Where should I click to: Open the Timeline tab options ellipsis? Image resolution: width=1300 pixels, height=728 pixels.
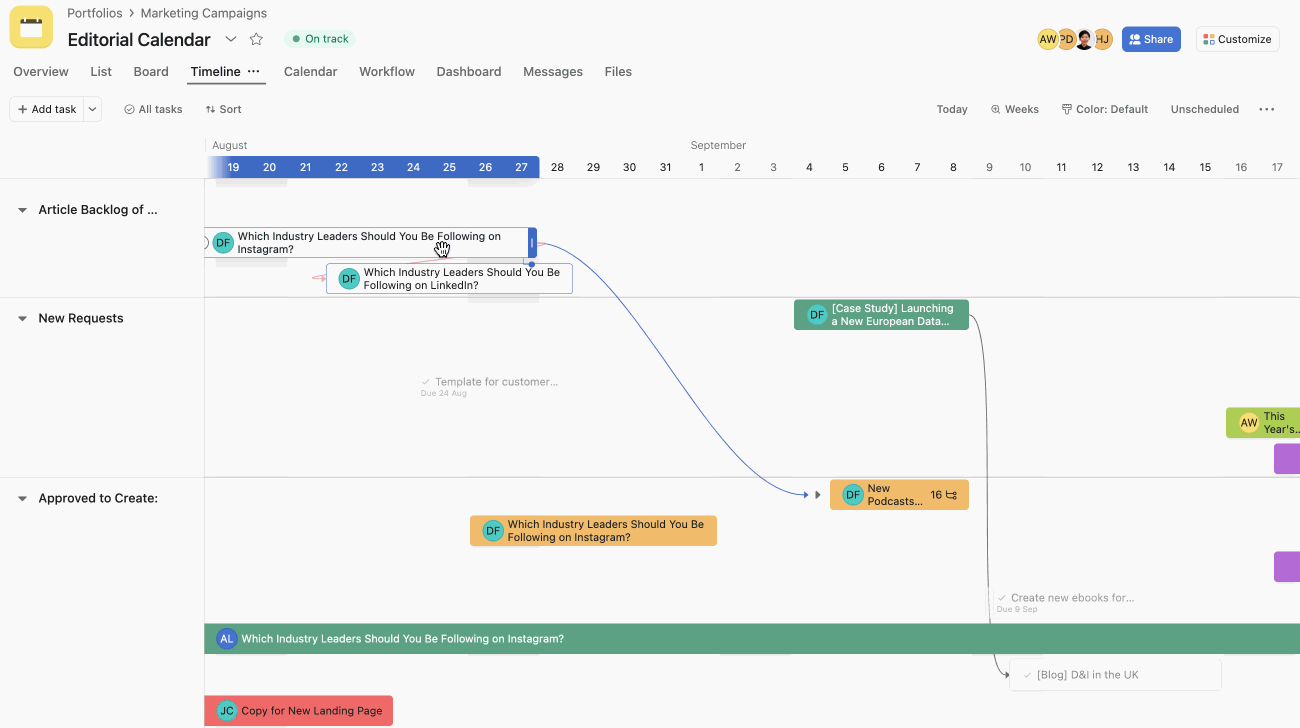[254, 72]
